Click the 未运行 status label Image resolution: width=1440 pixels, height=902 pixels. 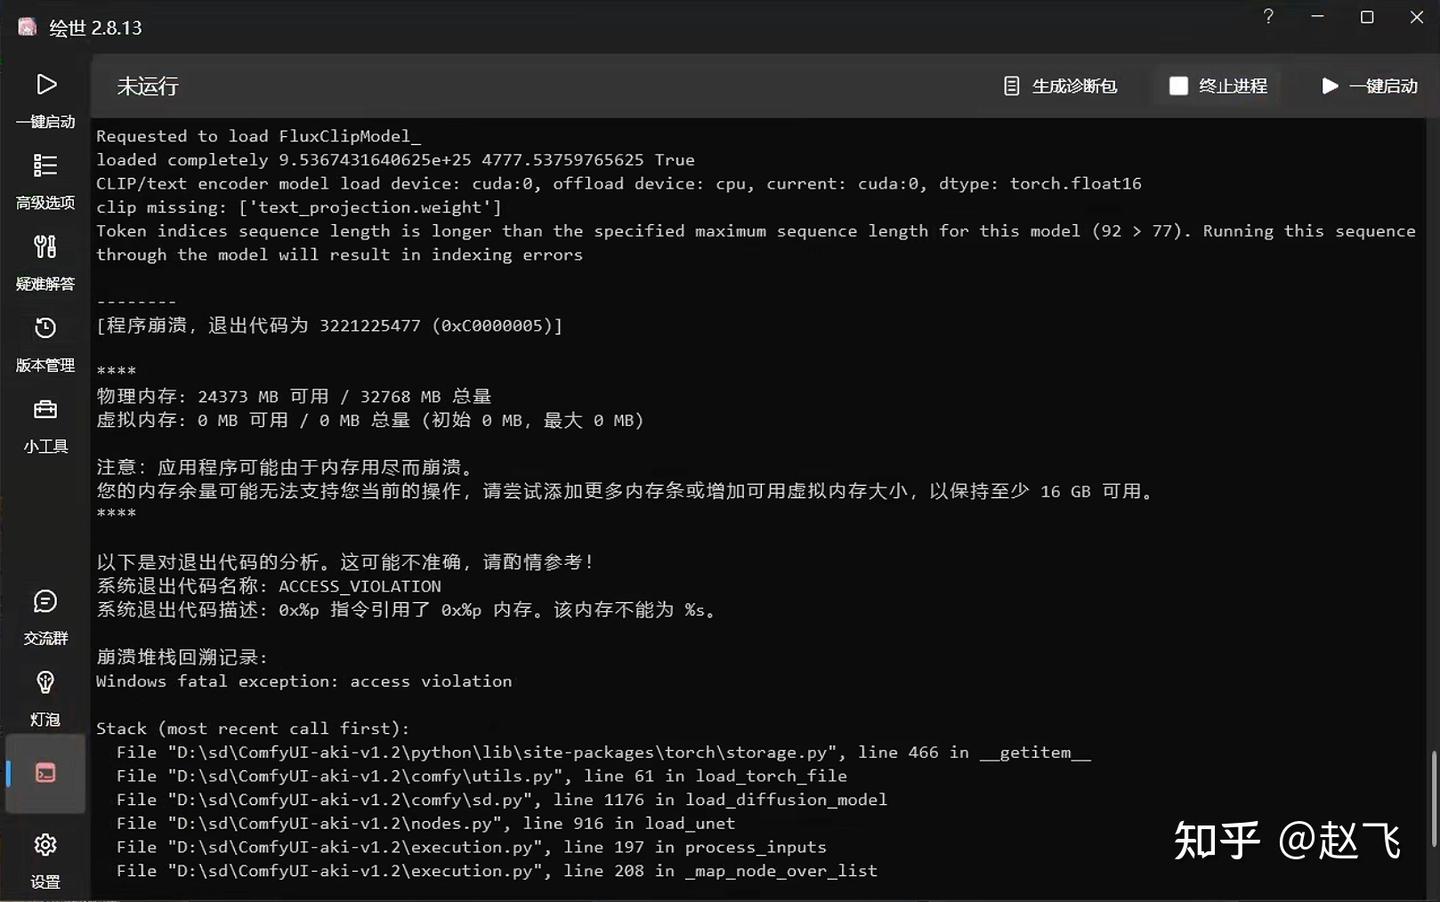point(148,87)
